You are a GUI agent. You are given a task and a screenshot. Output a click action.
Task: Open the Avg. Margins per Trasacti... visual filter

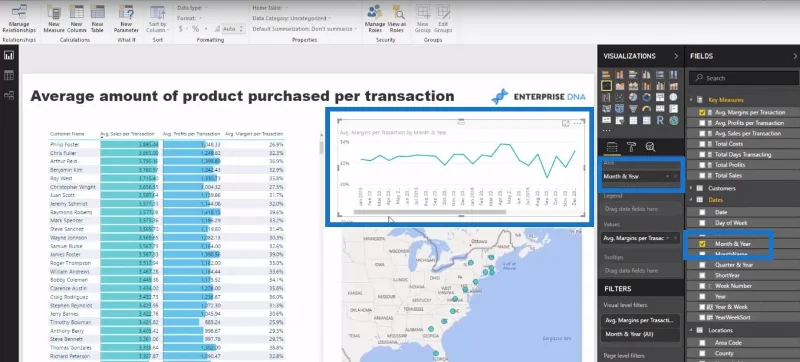click(x=641, y=320)
